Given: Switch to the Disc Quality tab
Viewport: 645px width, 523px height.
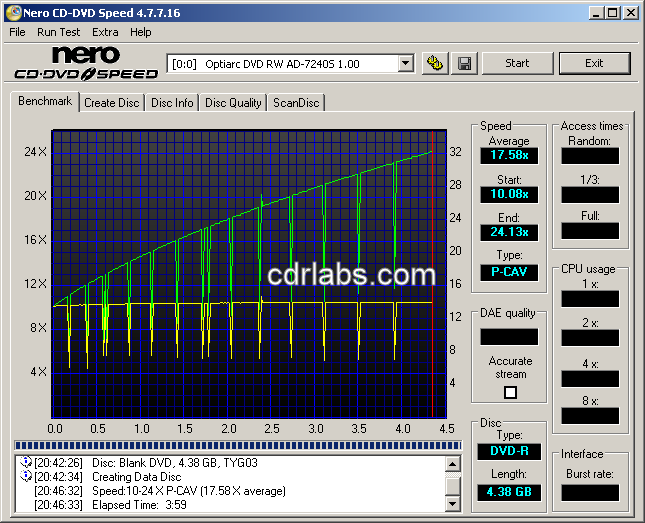Looking at the screenshot, I should (233, 102).
